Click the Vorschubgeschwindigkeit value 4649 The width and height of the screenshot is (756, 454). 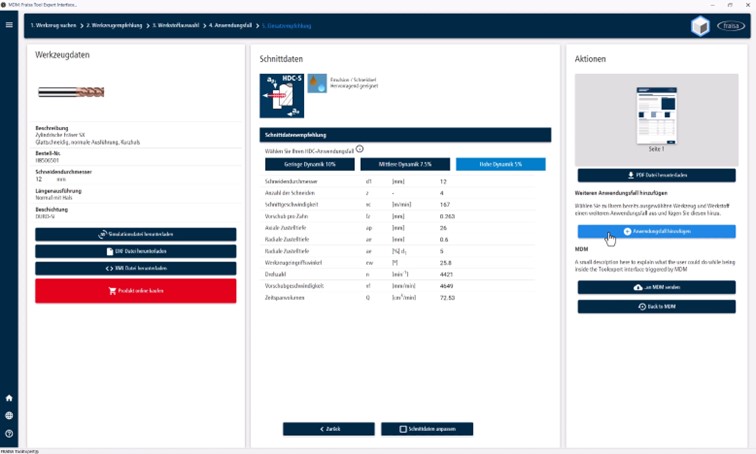pyautogui.click(x=446, y=286)
